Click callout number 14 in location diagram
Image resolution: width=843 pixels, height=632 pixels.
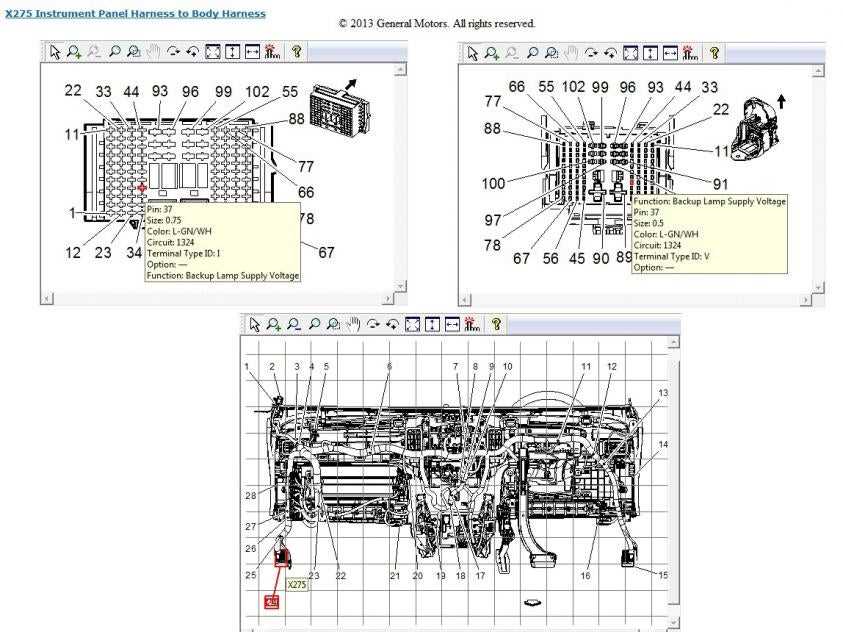pos(663,444)
